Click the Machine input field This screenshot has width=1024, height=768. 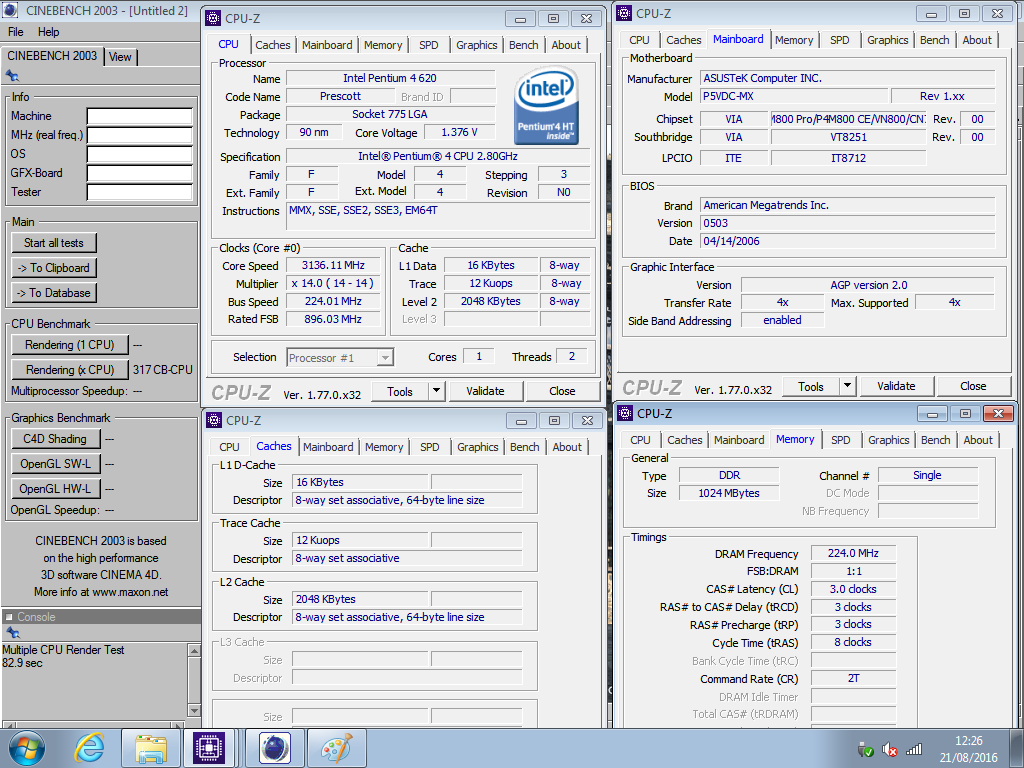click(140, 116)
